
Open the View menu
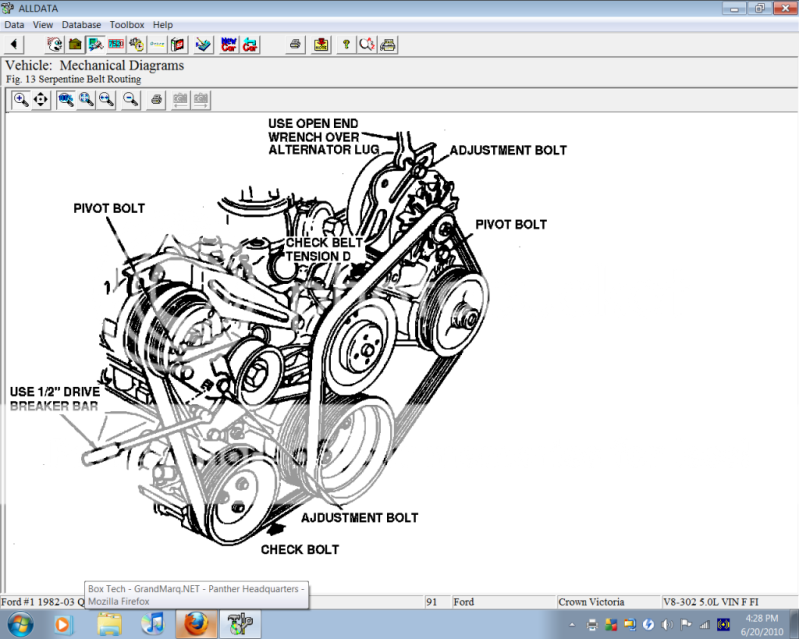(x=43, y=24)
